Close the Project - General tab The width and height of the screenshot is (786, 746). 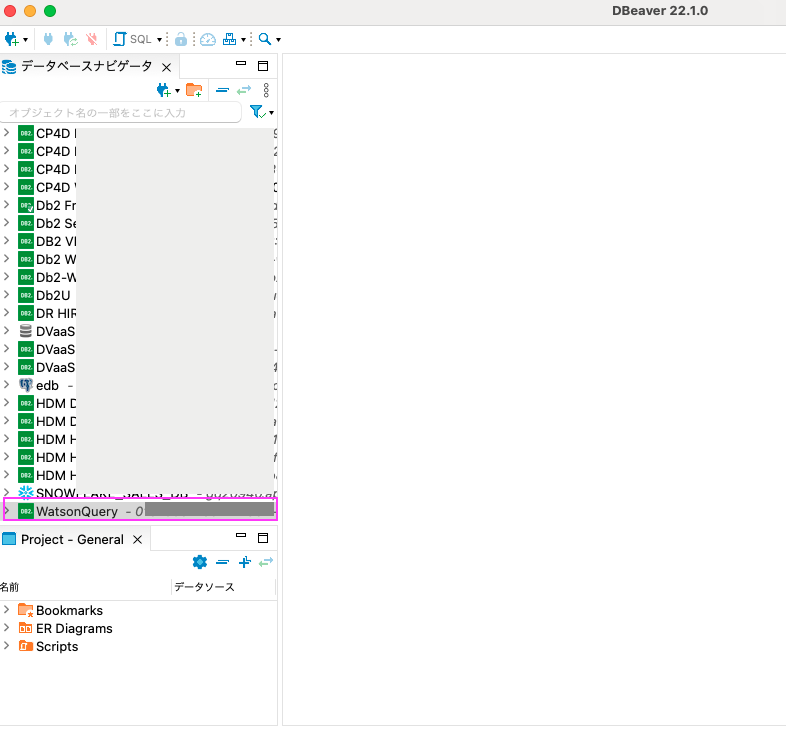click(137, 539)
